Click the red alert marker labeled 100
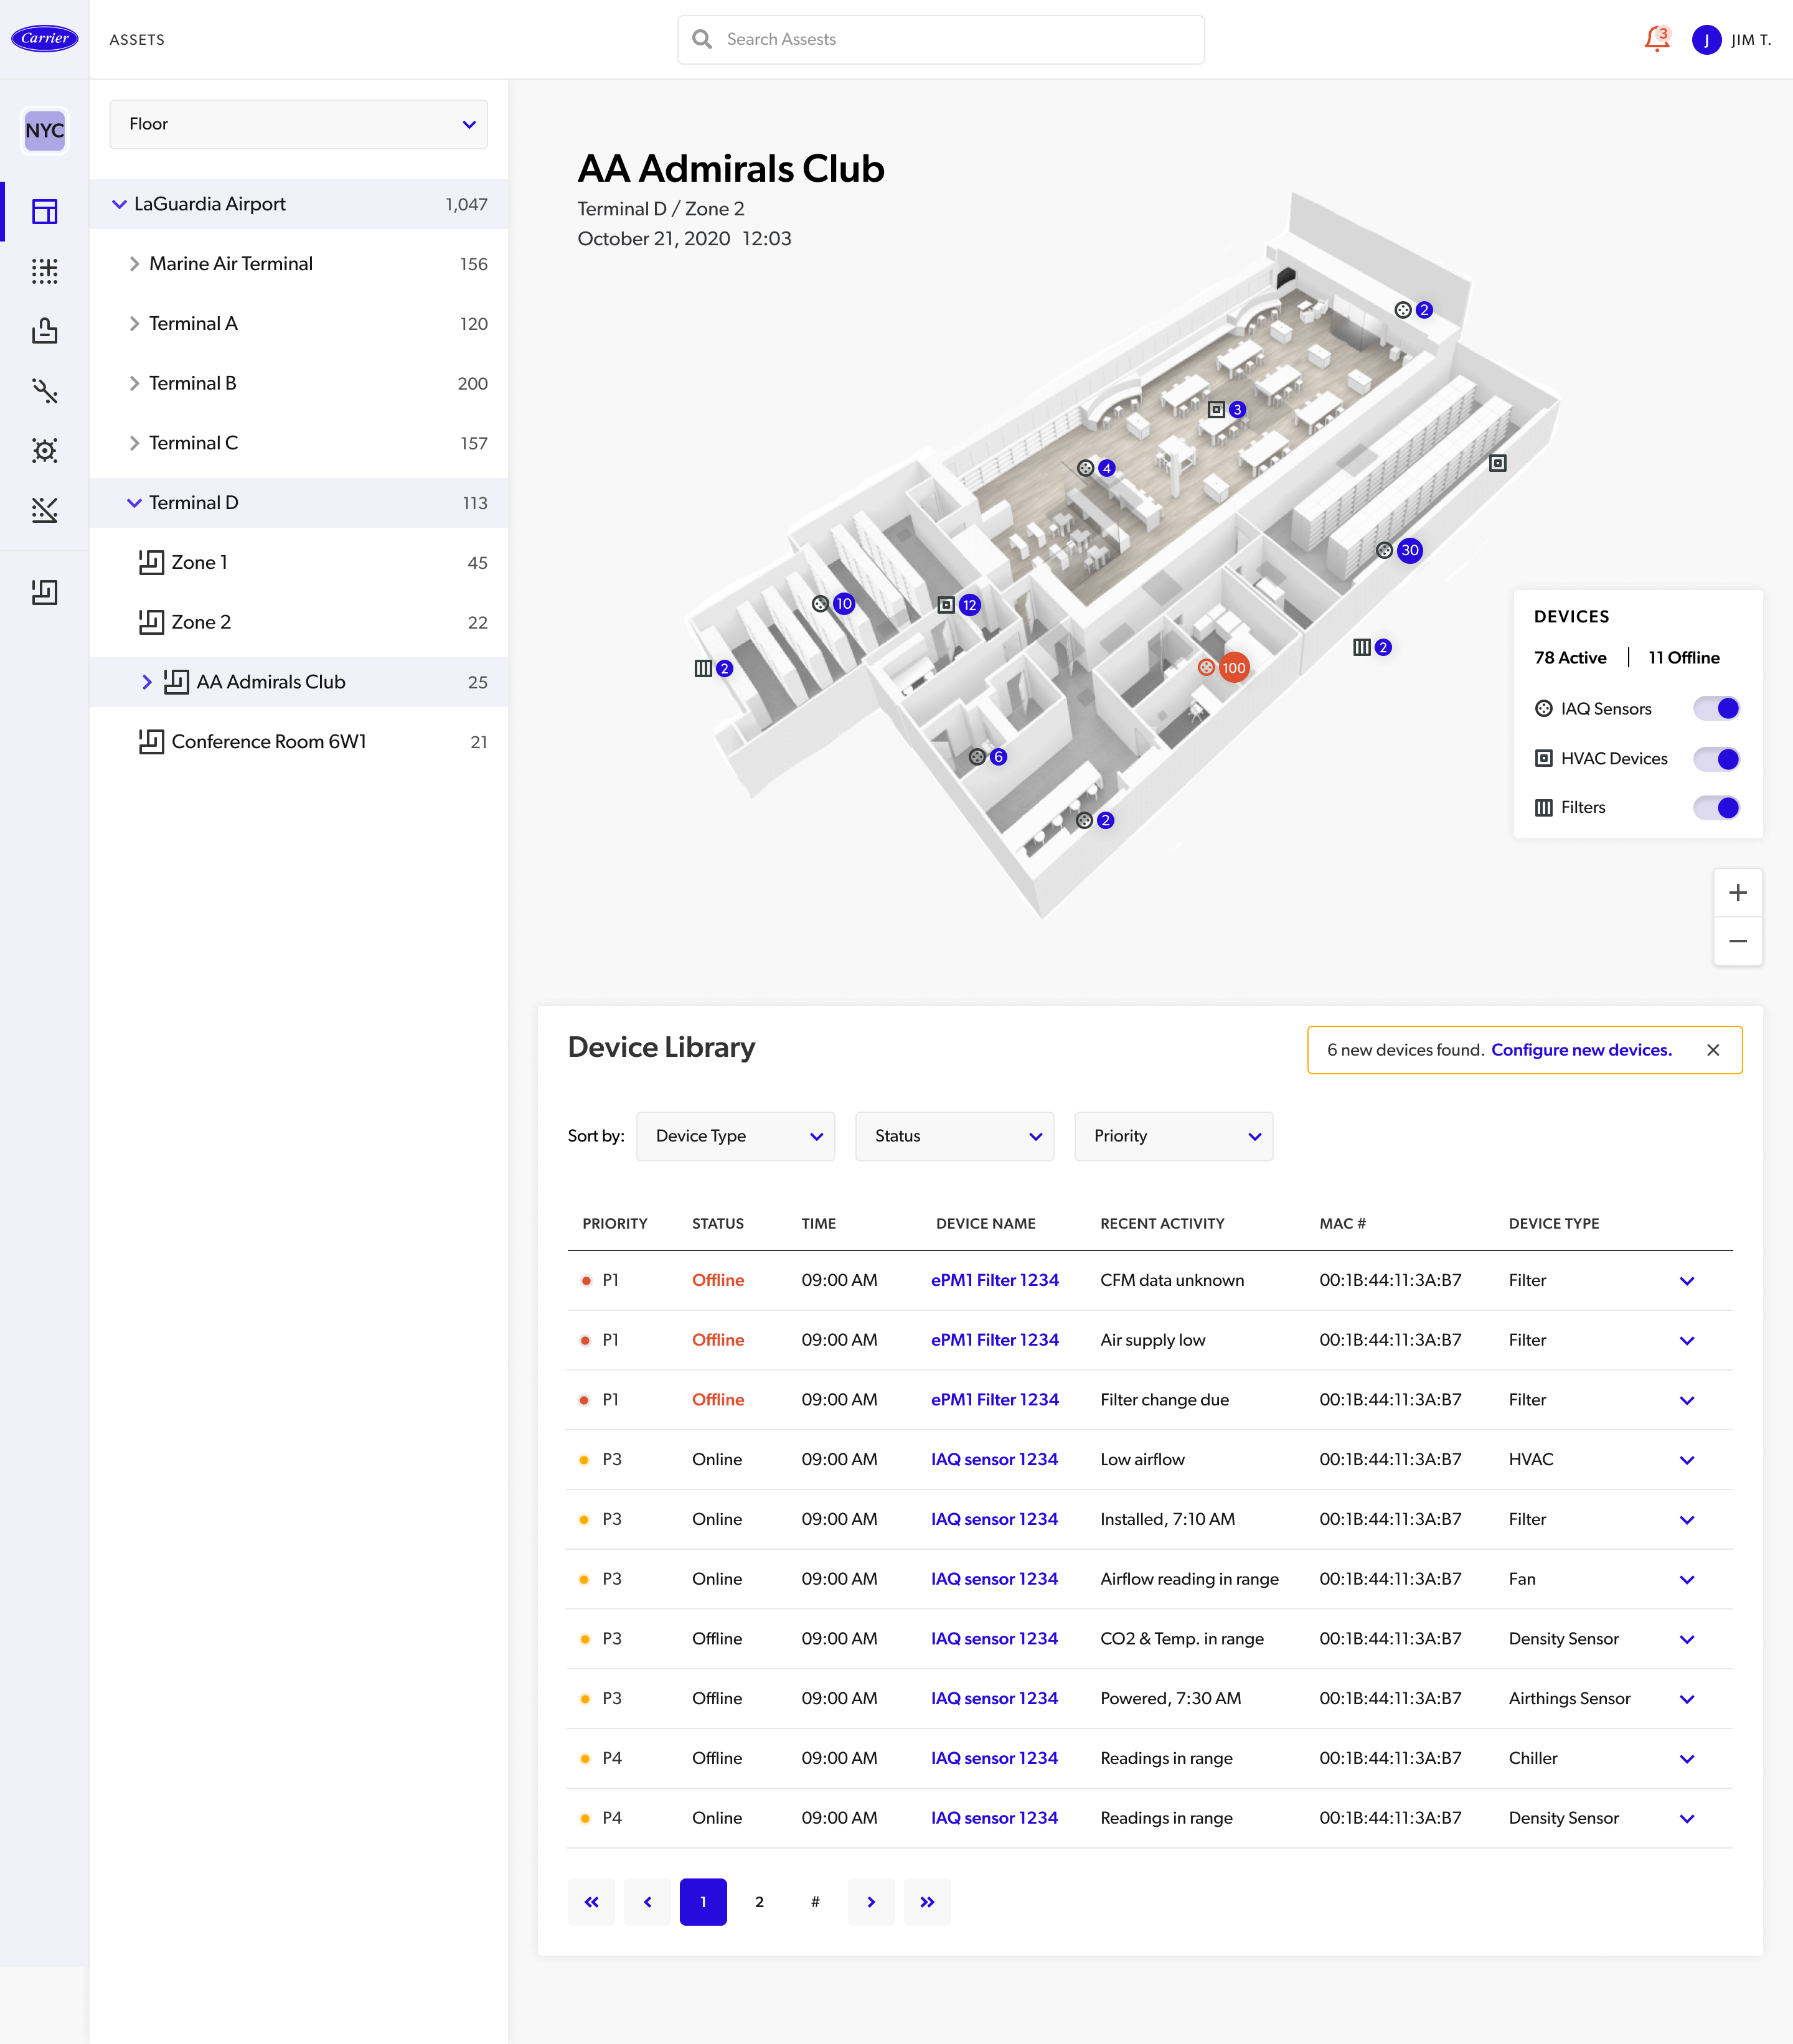Screen dimensions: 1793x2044 (x=1223, y=668)
